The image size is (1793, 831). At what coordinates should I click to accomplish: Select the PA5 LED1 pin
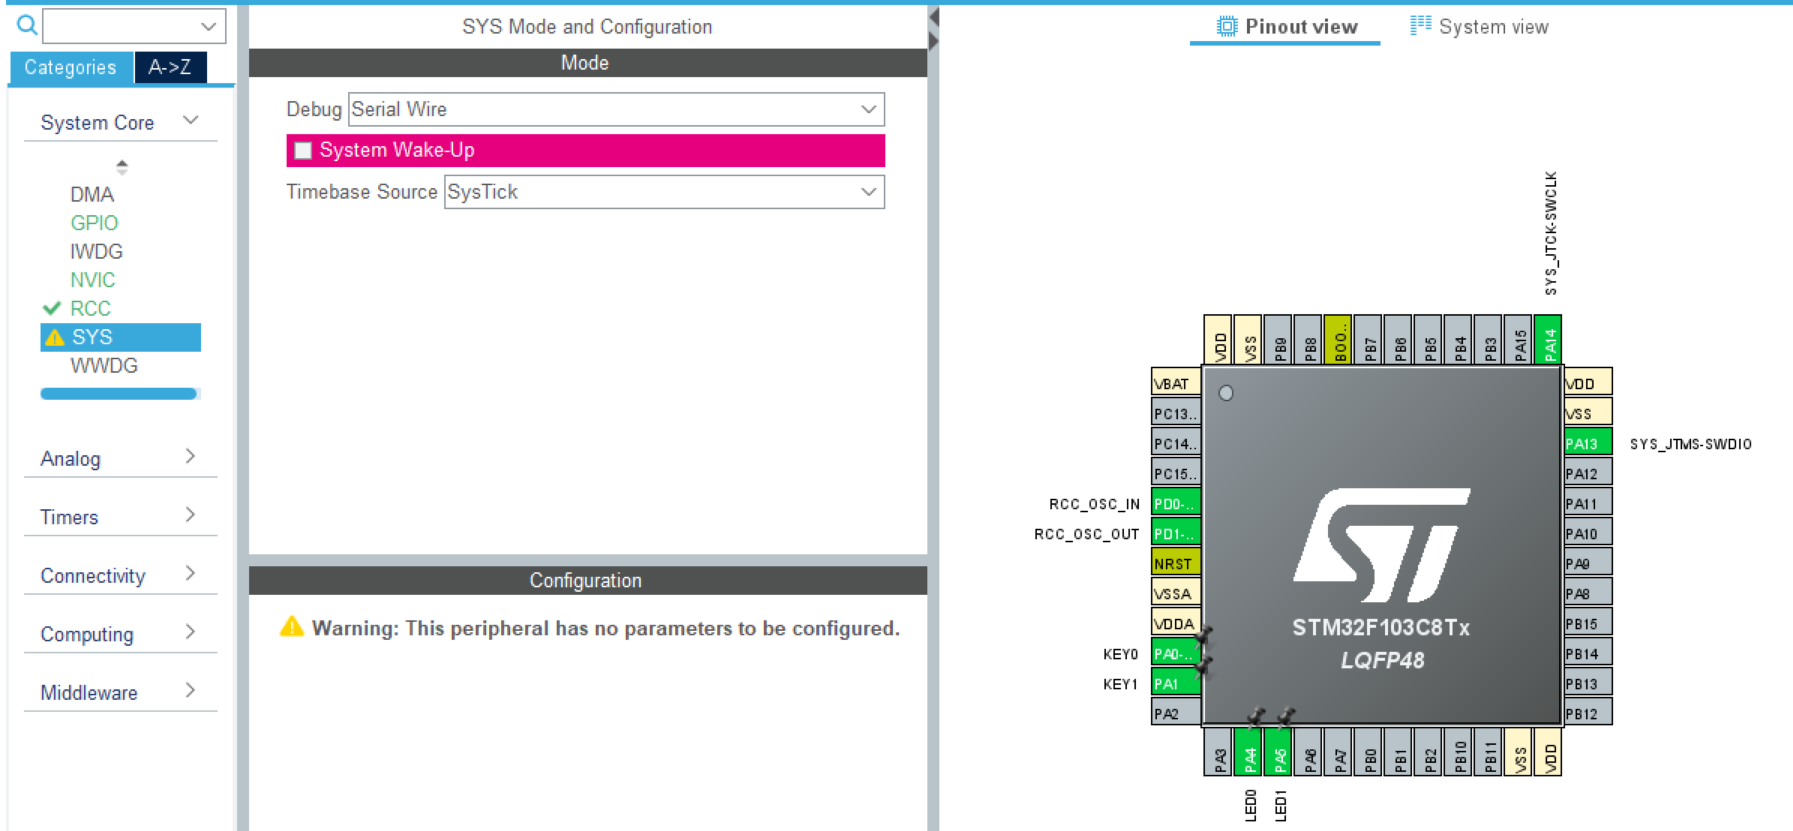(1278, 752)
